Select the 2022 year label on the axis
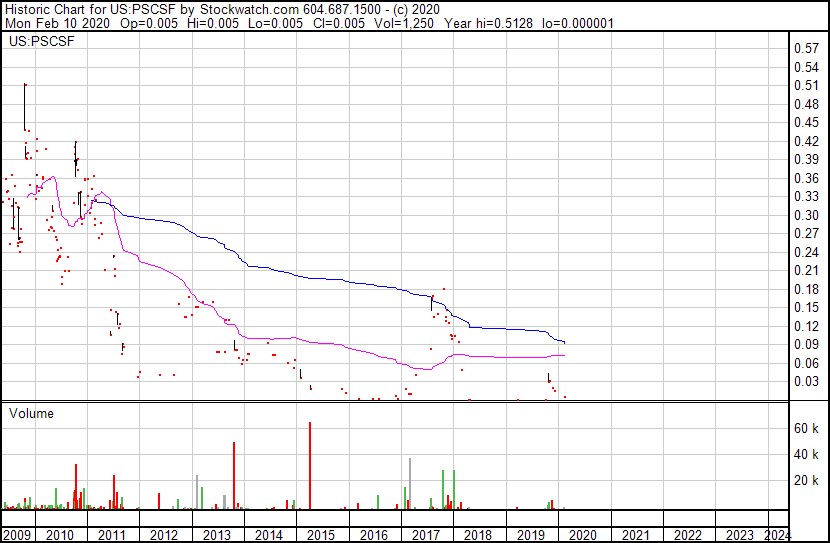 point(688,535)
